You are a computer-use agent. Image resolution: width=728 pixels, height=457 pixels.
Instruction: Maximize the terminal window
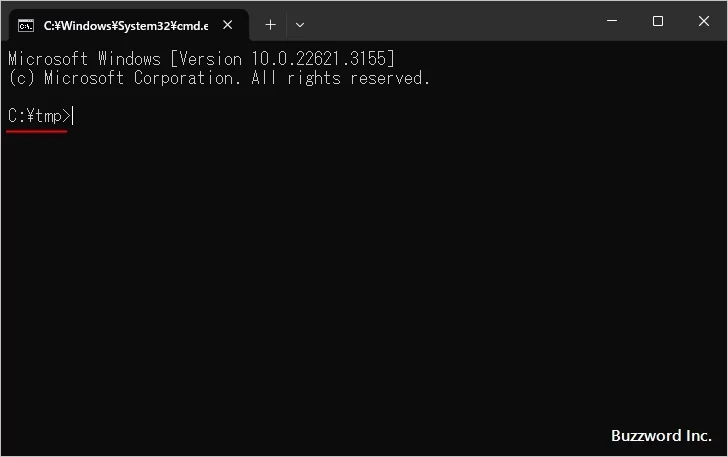tap(657, 21)
